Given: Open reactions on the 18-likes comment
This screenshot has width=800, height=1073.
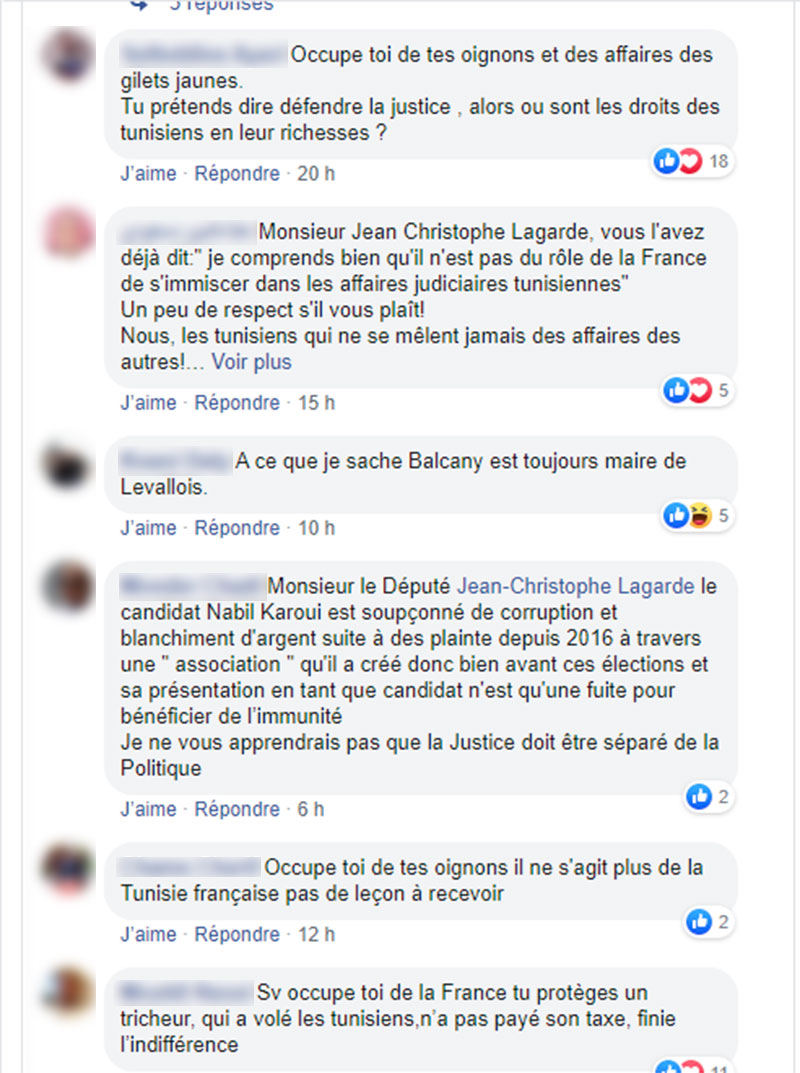Looking at the screenshot, I should pos(692,161).
